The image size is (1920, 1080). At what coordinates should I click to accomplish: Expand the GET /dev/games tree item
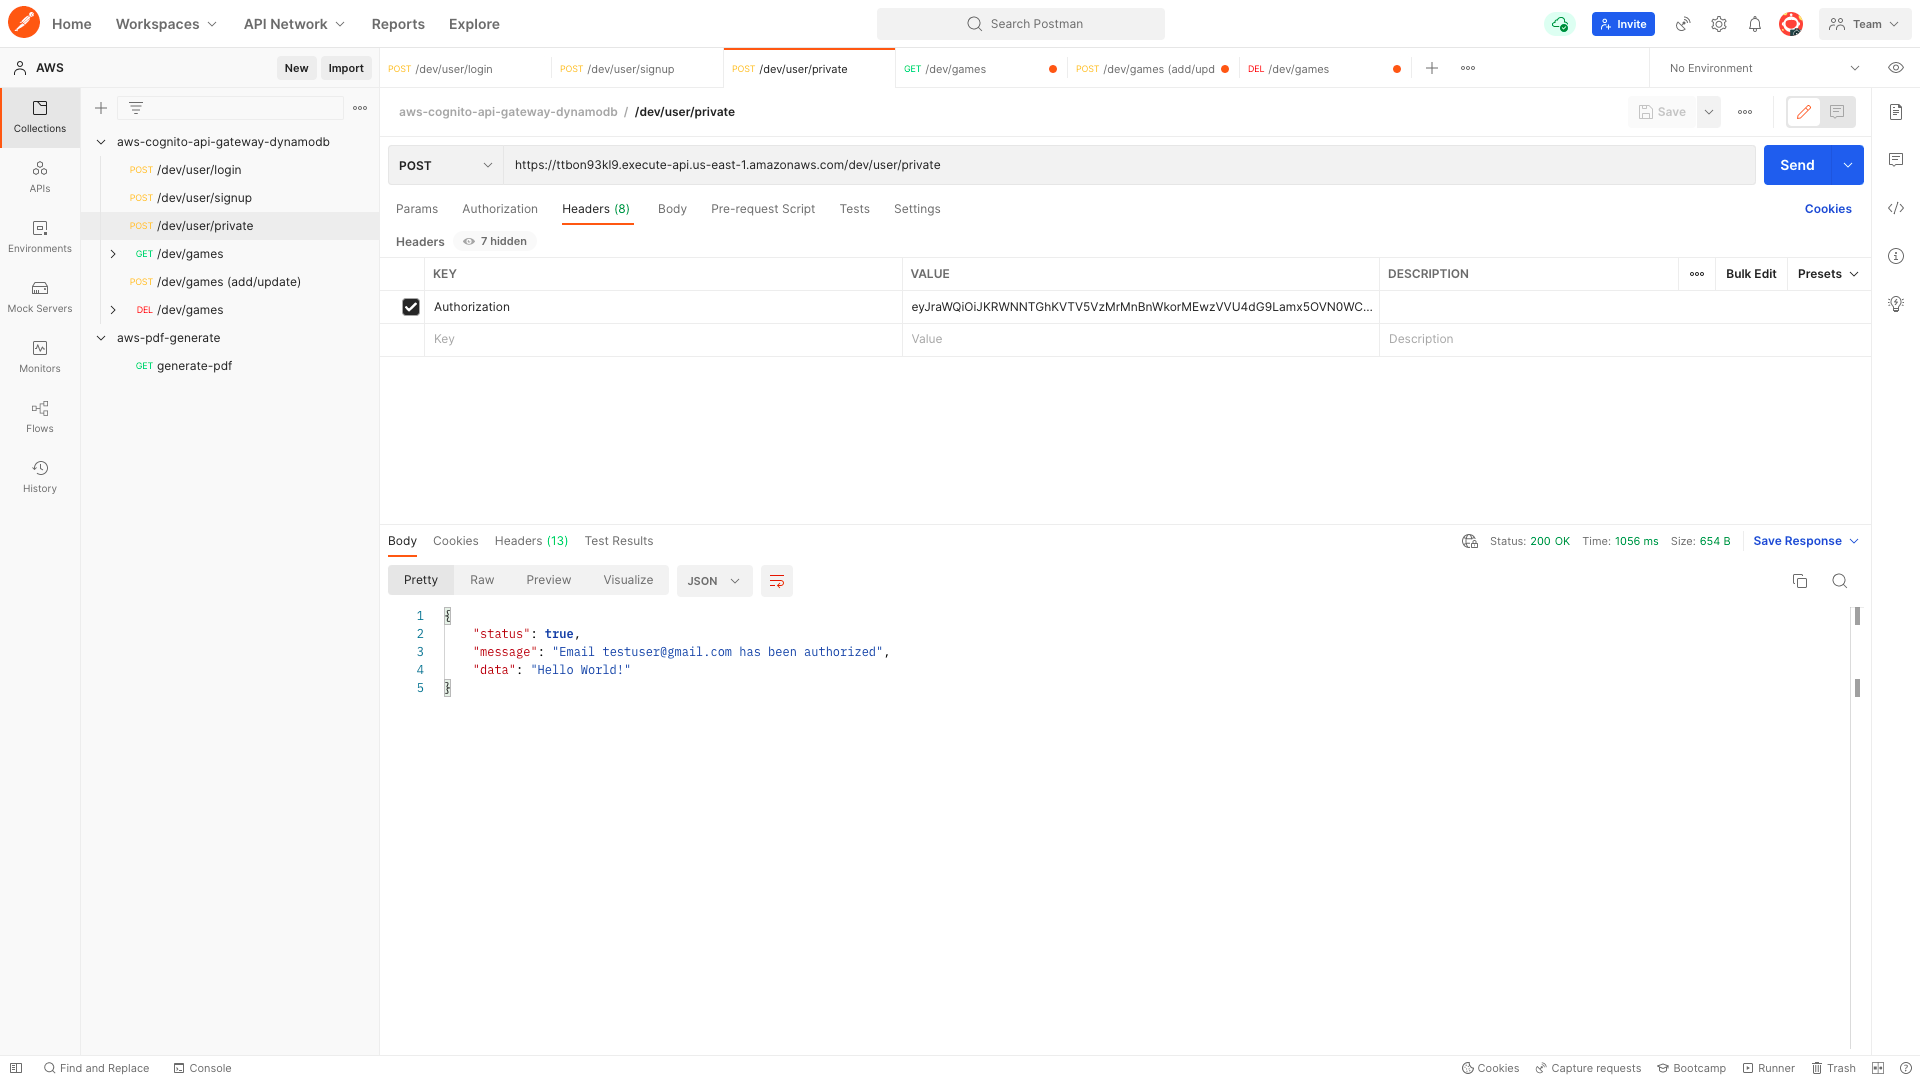113,254
